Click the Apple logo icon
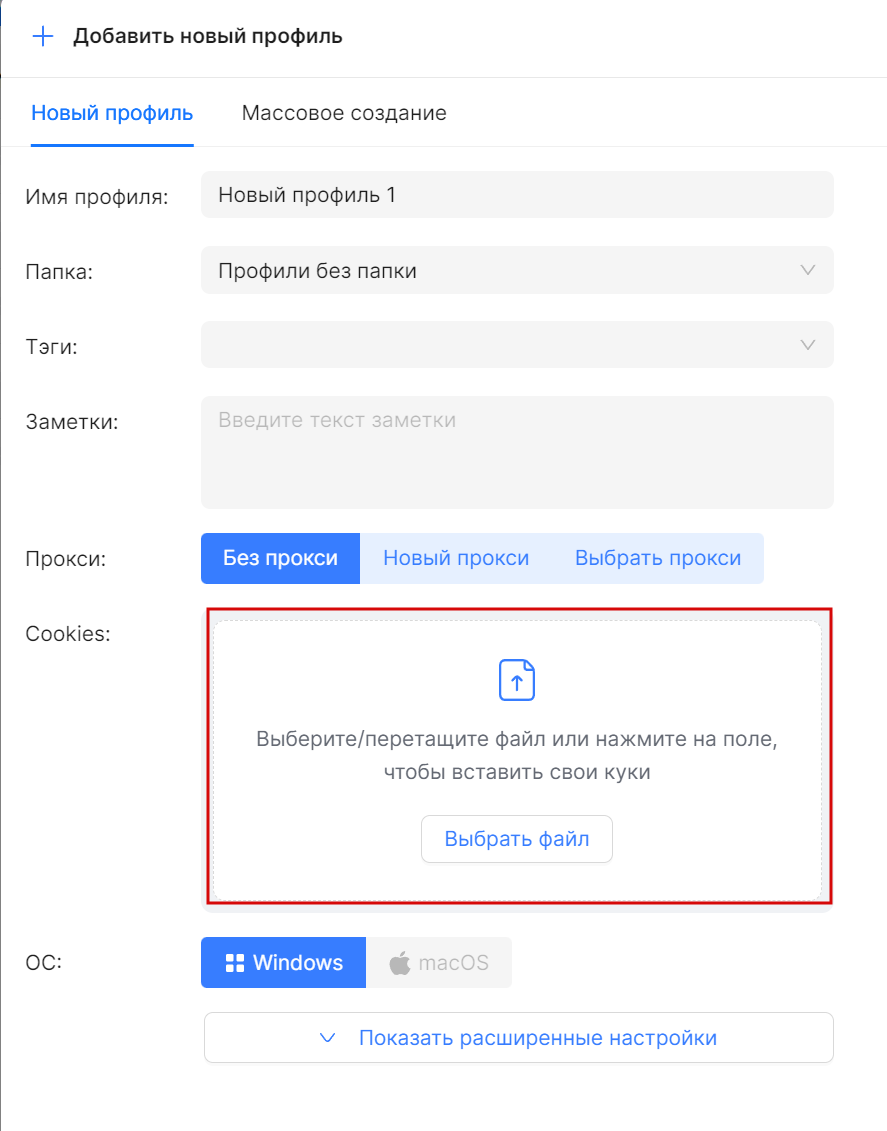This screenshot has height=1131, width=887. coord(399,963)
